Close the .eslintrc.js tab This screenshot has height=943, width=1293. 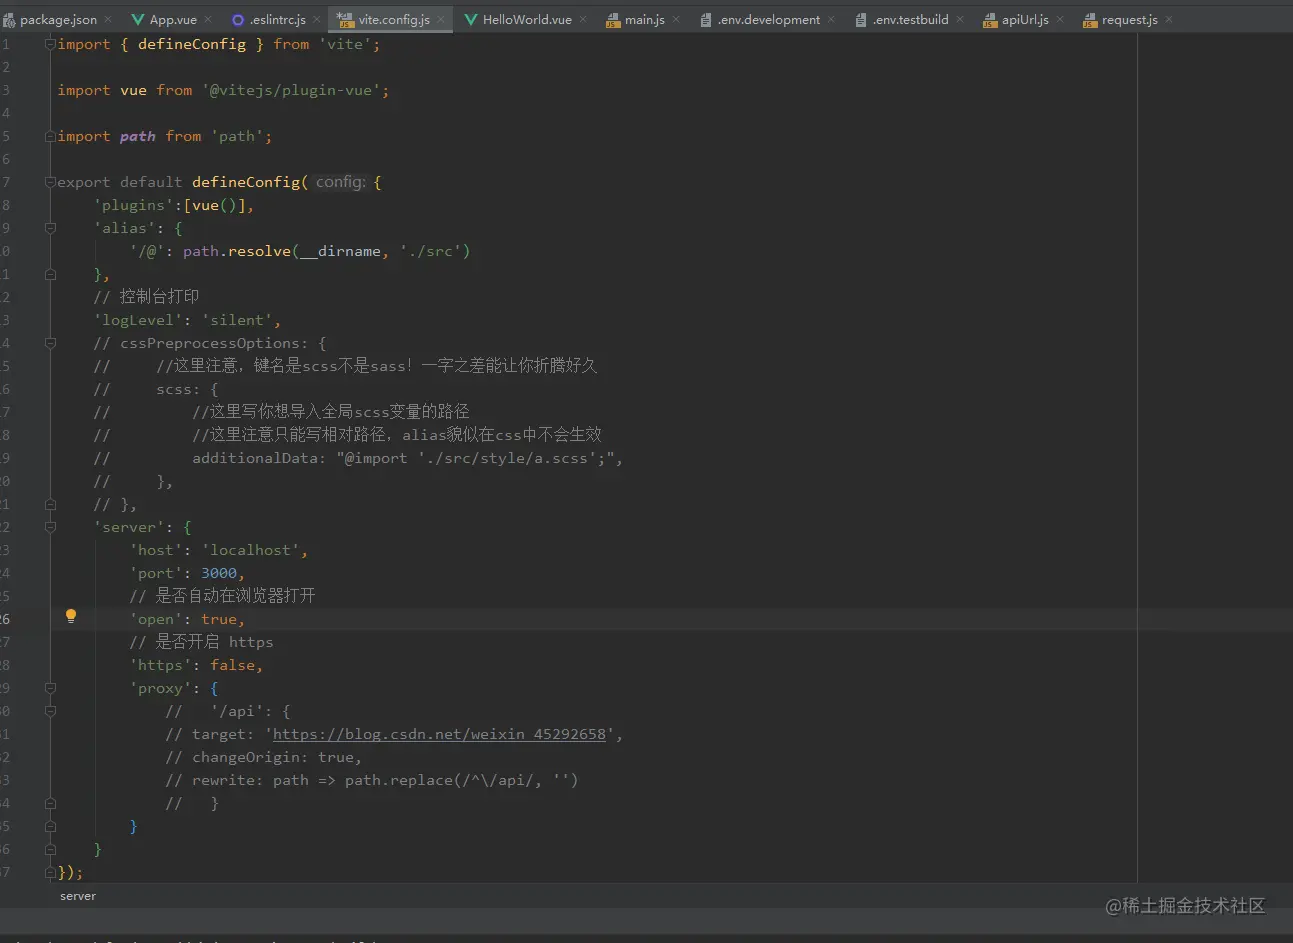coord(317,19)
